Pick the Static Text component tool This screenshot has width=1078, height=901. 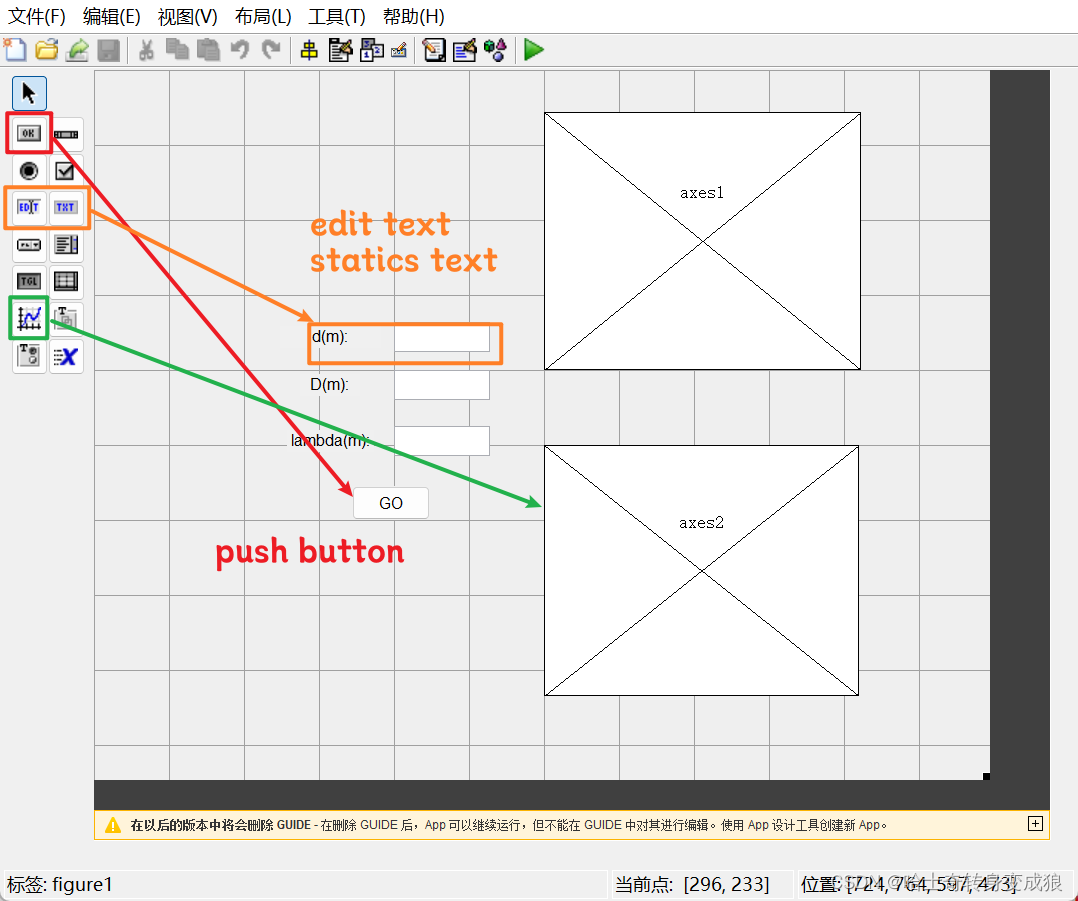pyautogui.click(x=66, y=208)
